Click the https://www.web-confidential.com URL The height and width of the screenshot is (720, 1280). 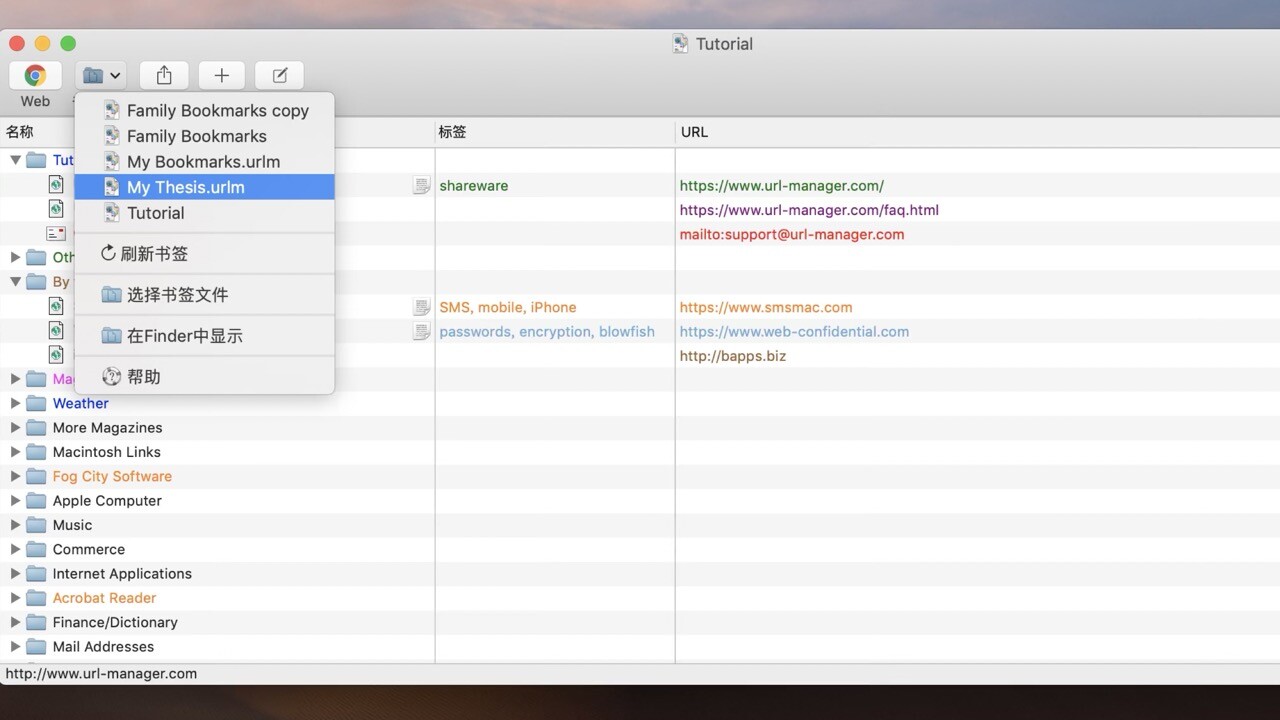794,331
